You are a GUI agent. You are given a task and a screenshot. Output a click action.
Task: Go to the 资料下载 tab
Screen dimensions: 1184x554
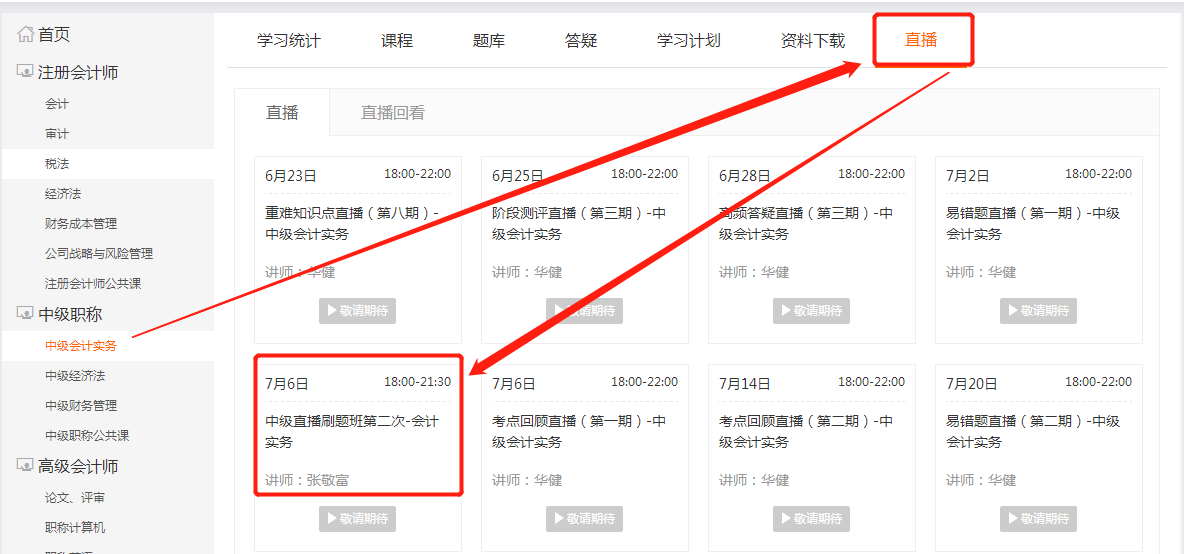(812, 41)
